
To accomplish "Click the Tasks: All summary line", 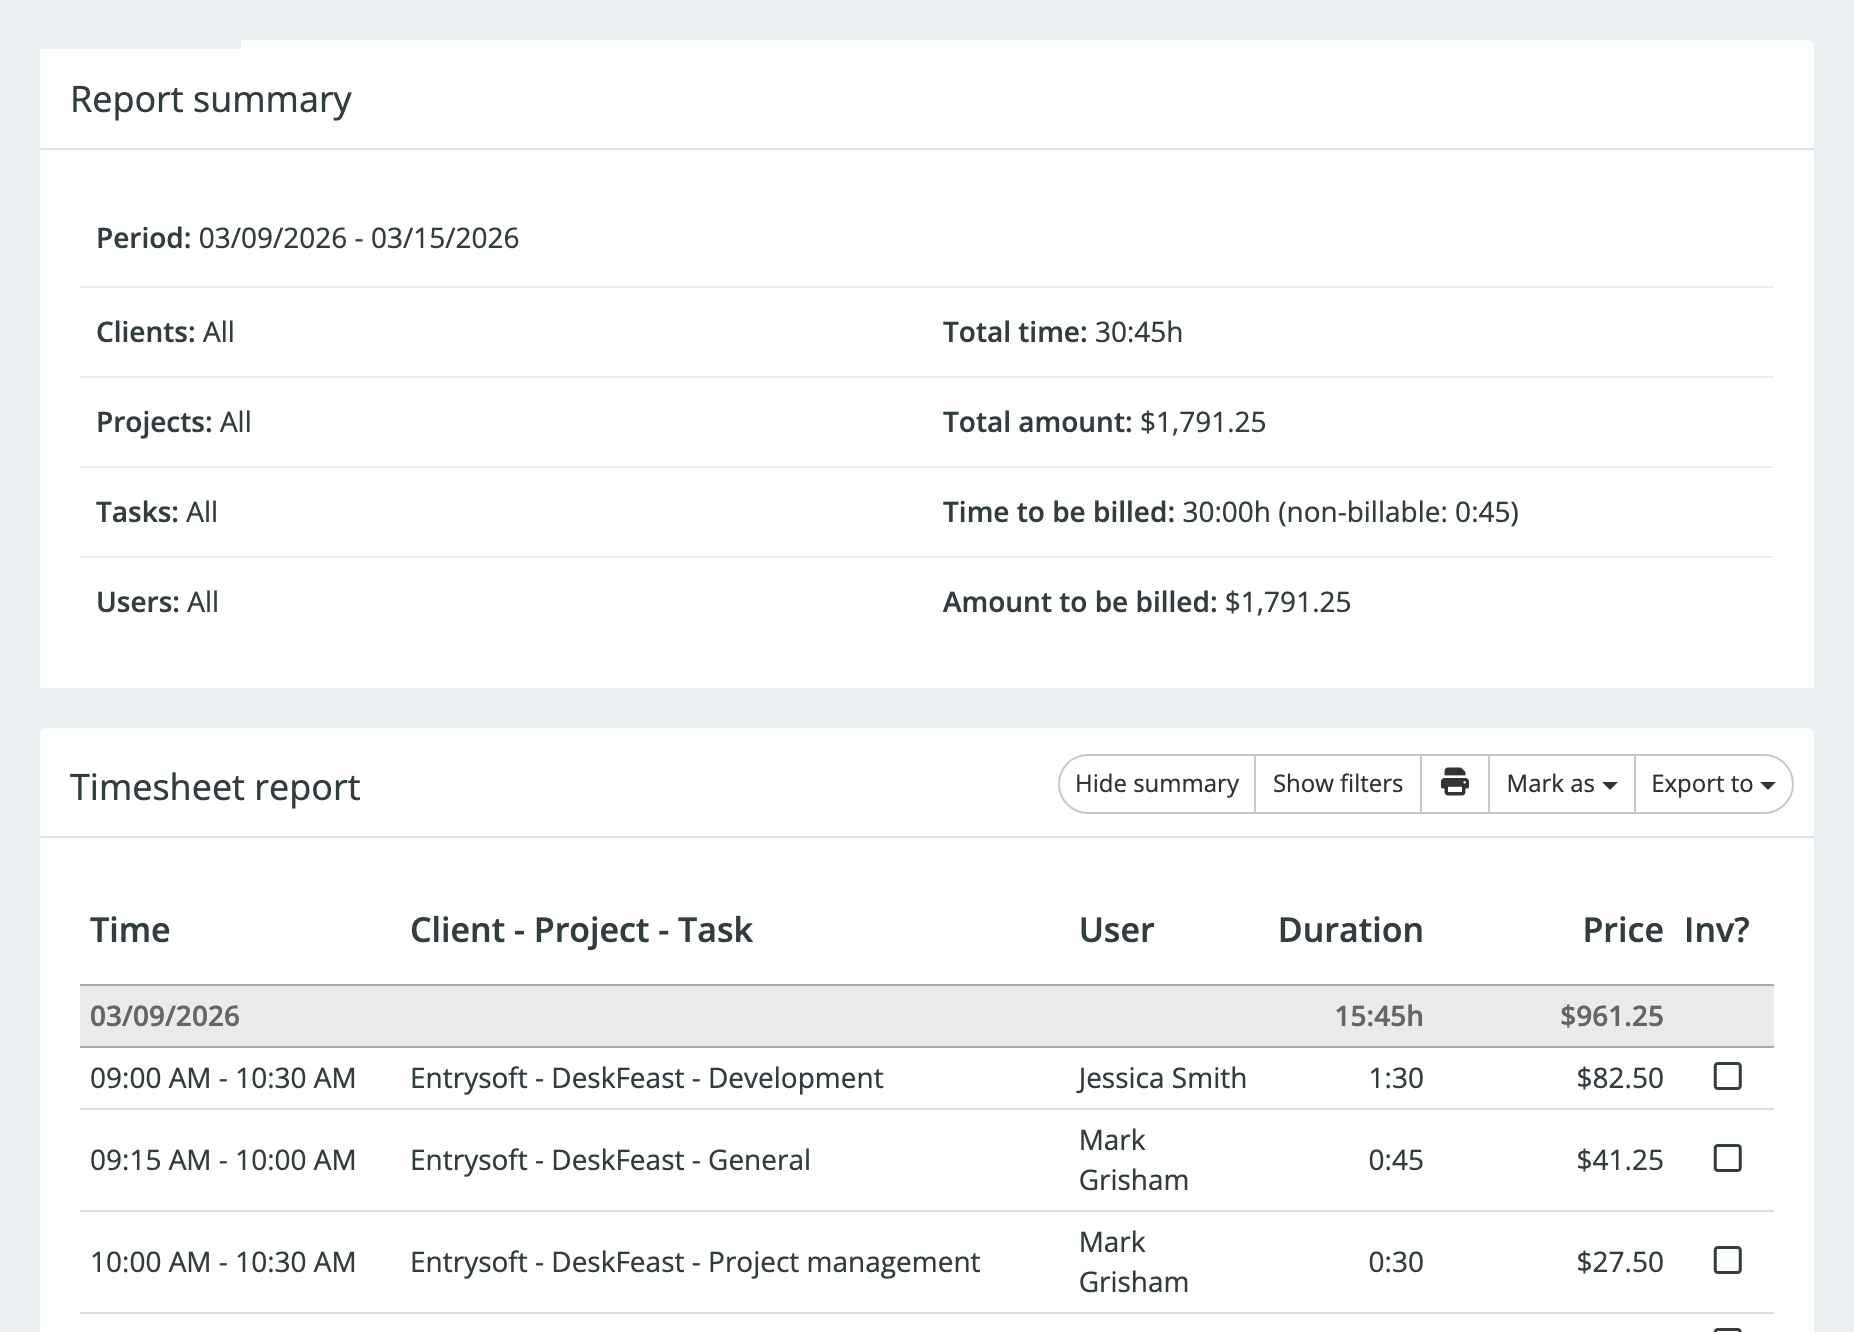I will click(156, 512).
